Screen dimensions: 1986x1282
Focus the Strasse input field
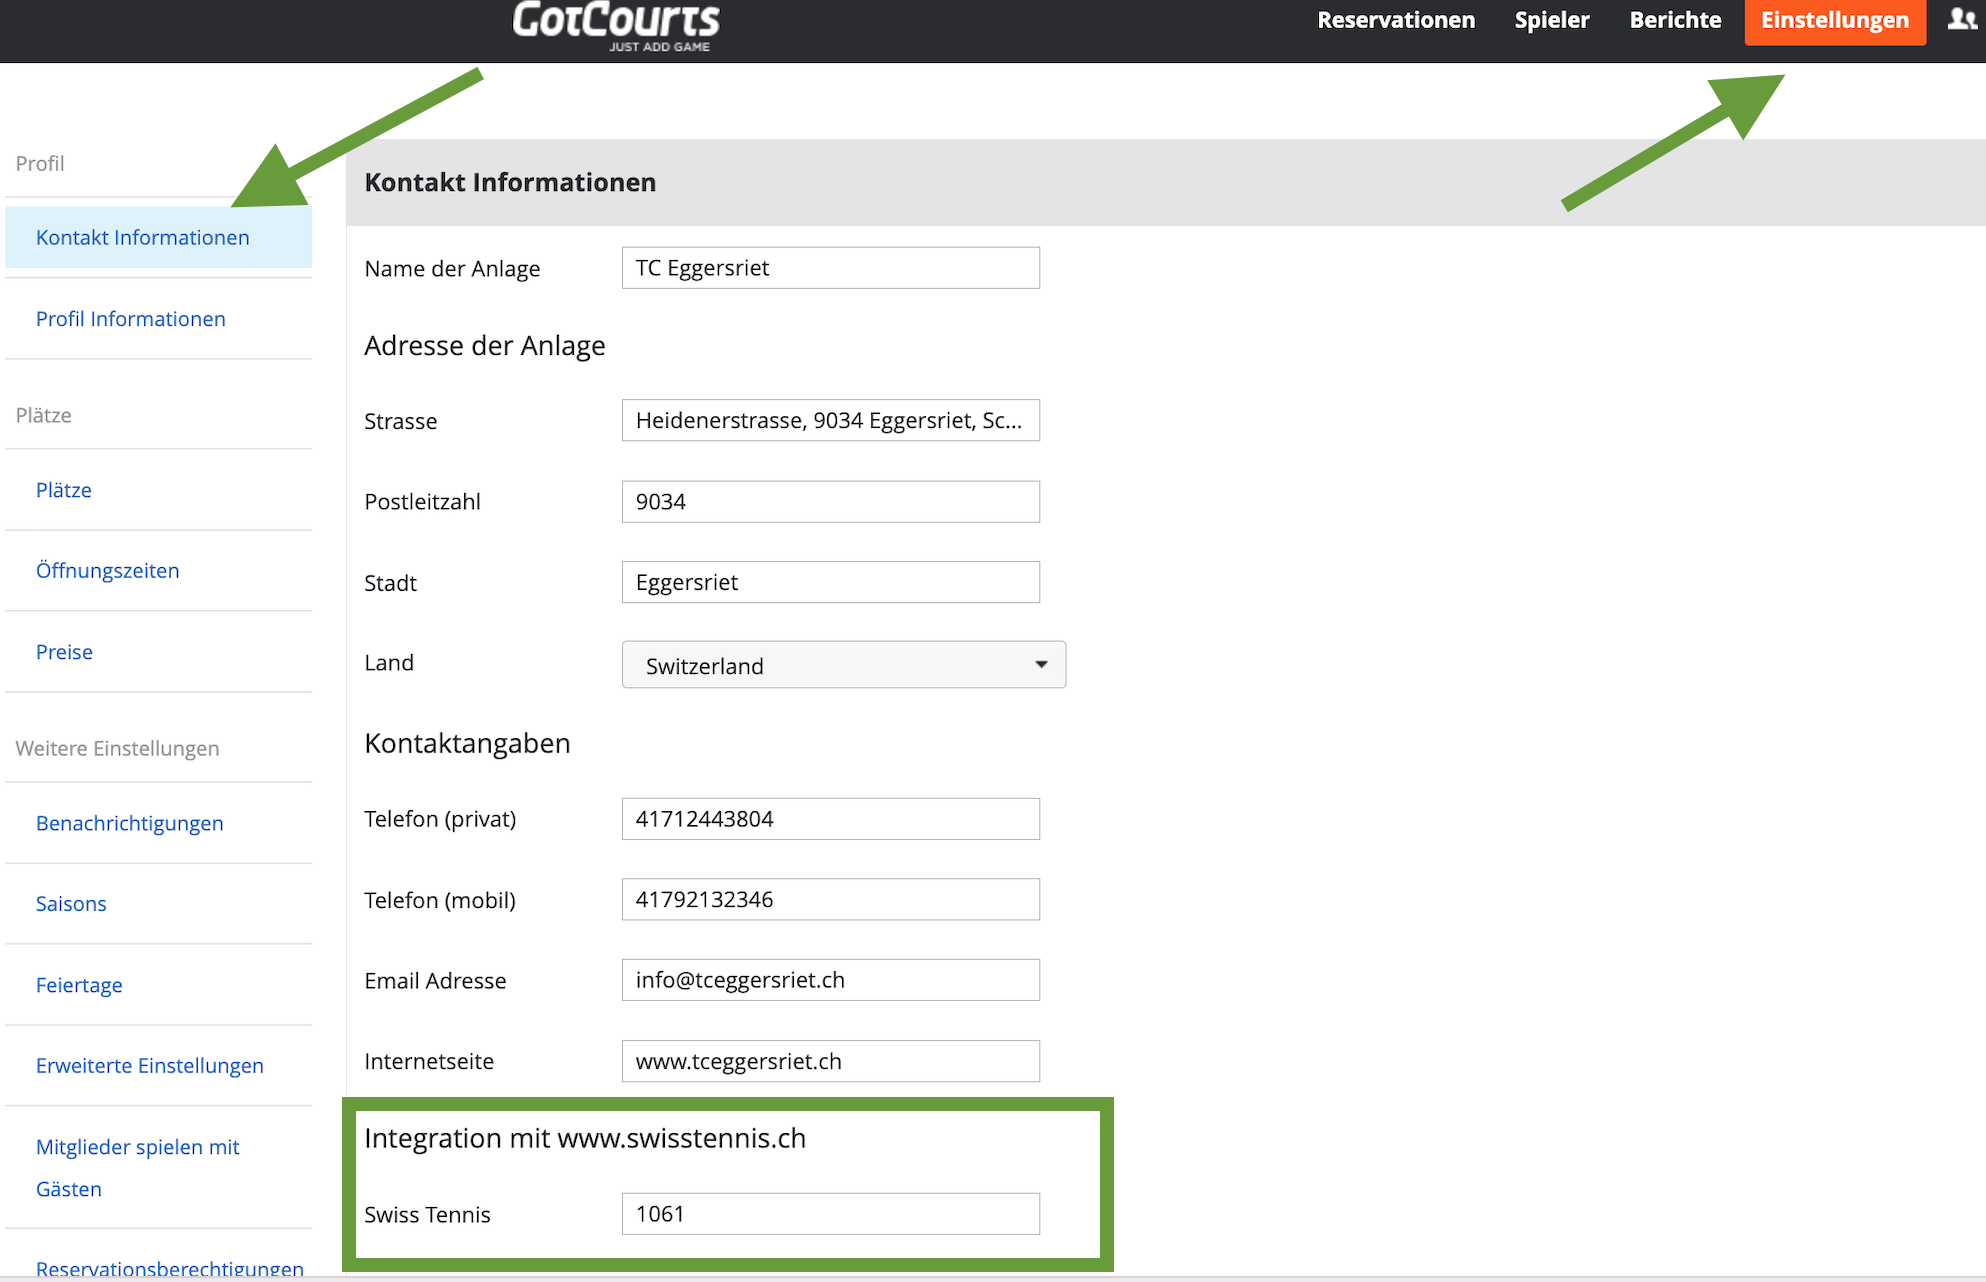(831, 420)
